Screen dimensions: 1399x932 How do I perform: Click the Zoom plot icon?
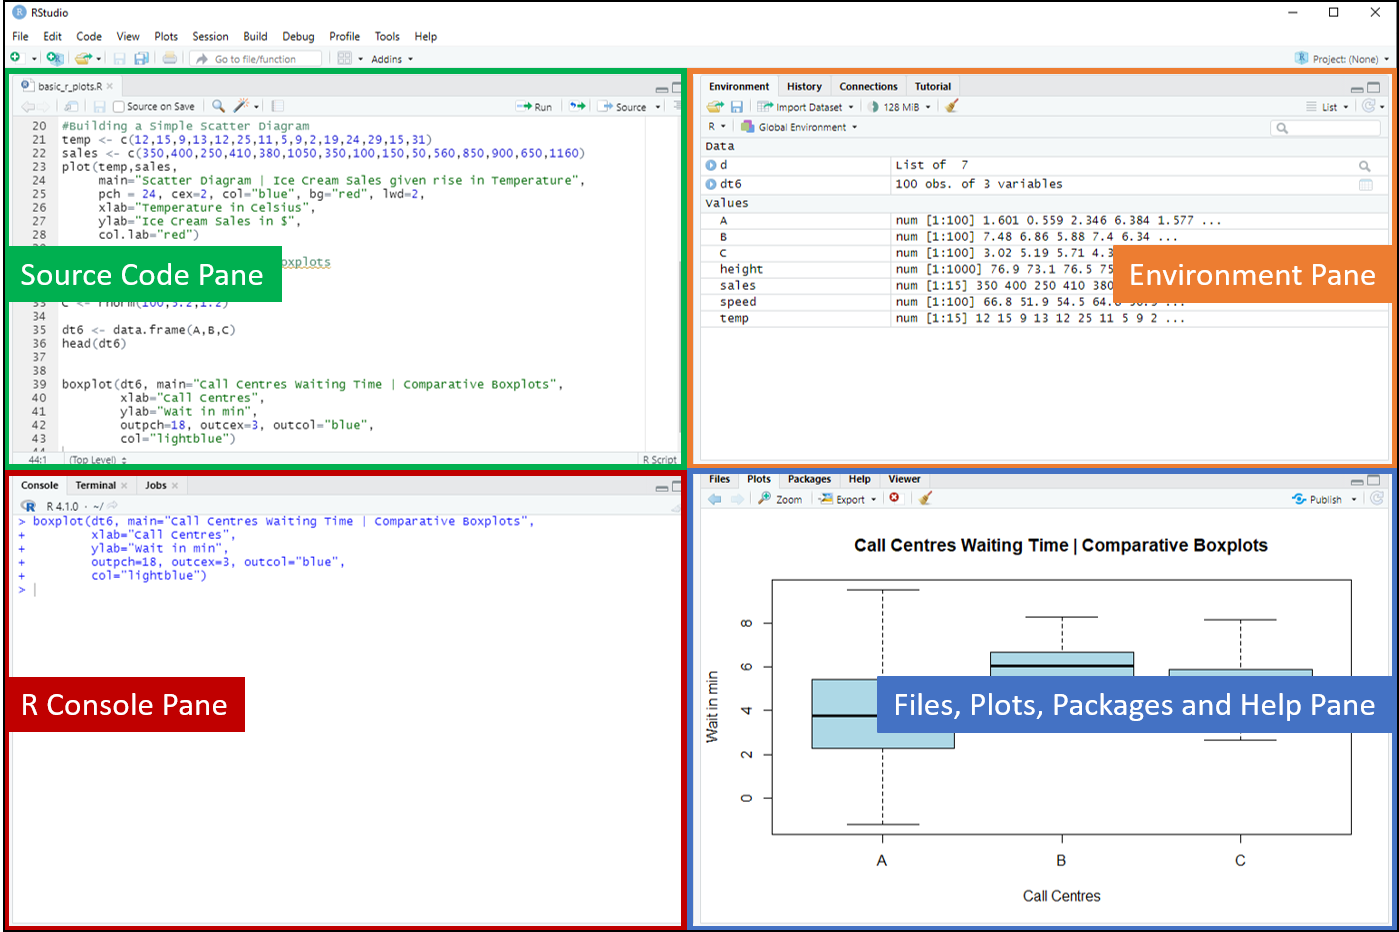point(780,499)
